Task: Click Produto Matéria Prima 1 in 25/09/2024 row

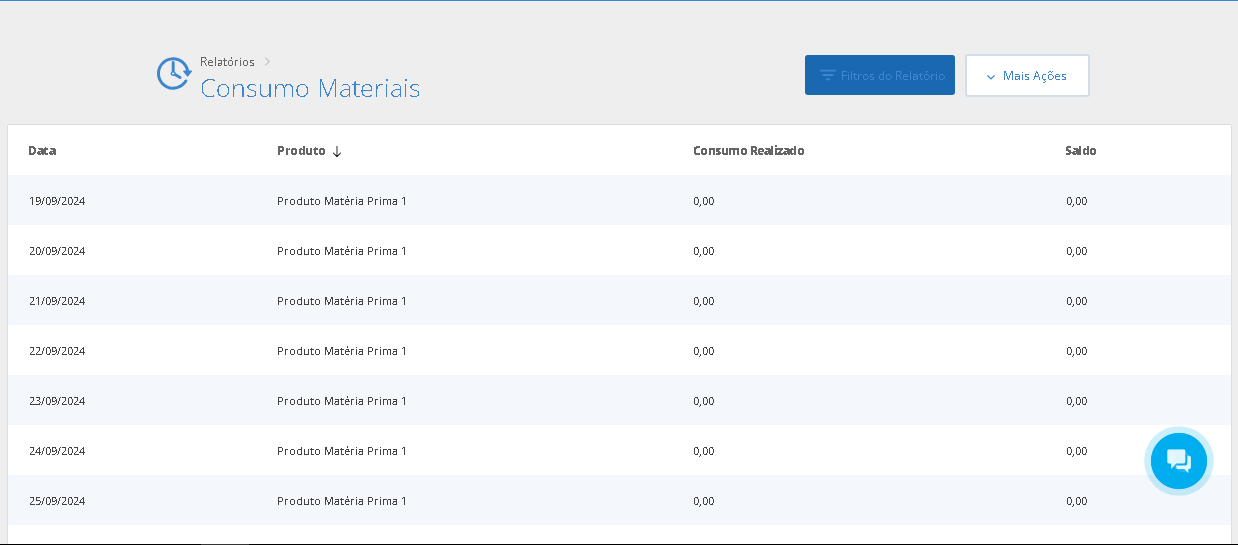Action: point(342,501)
